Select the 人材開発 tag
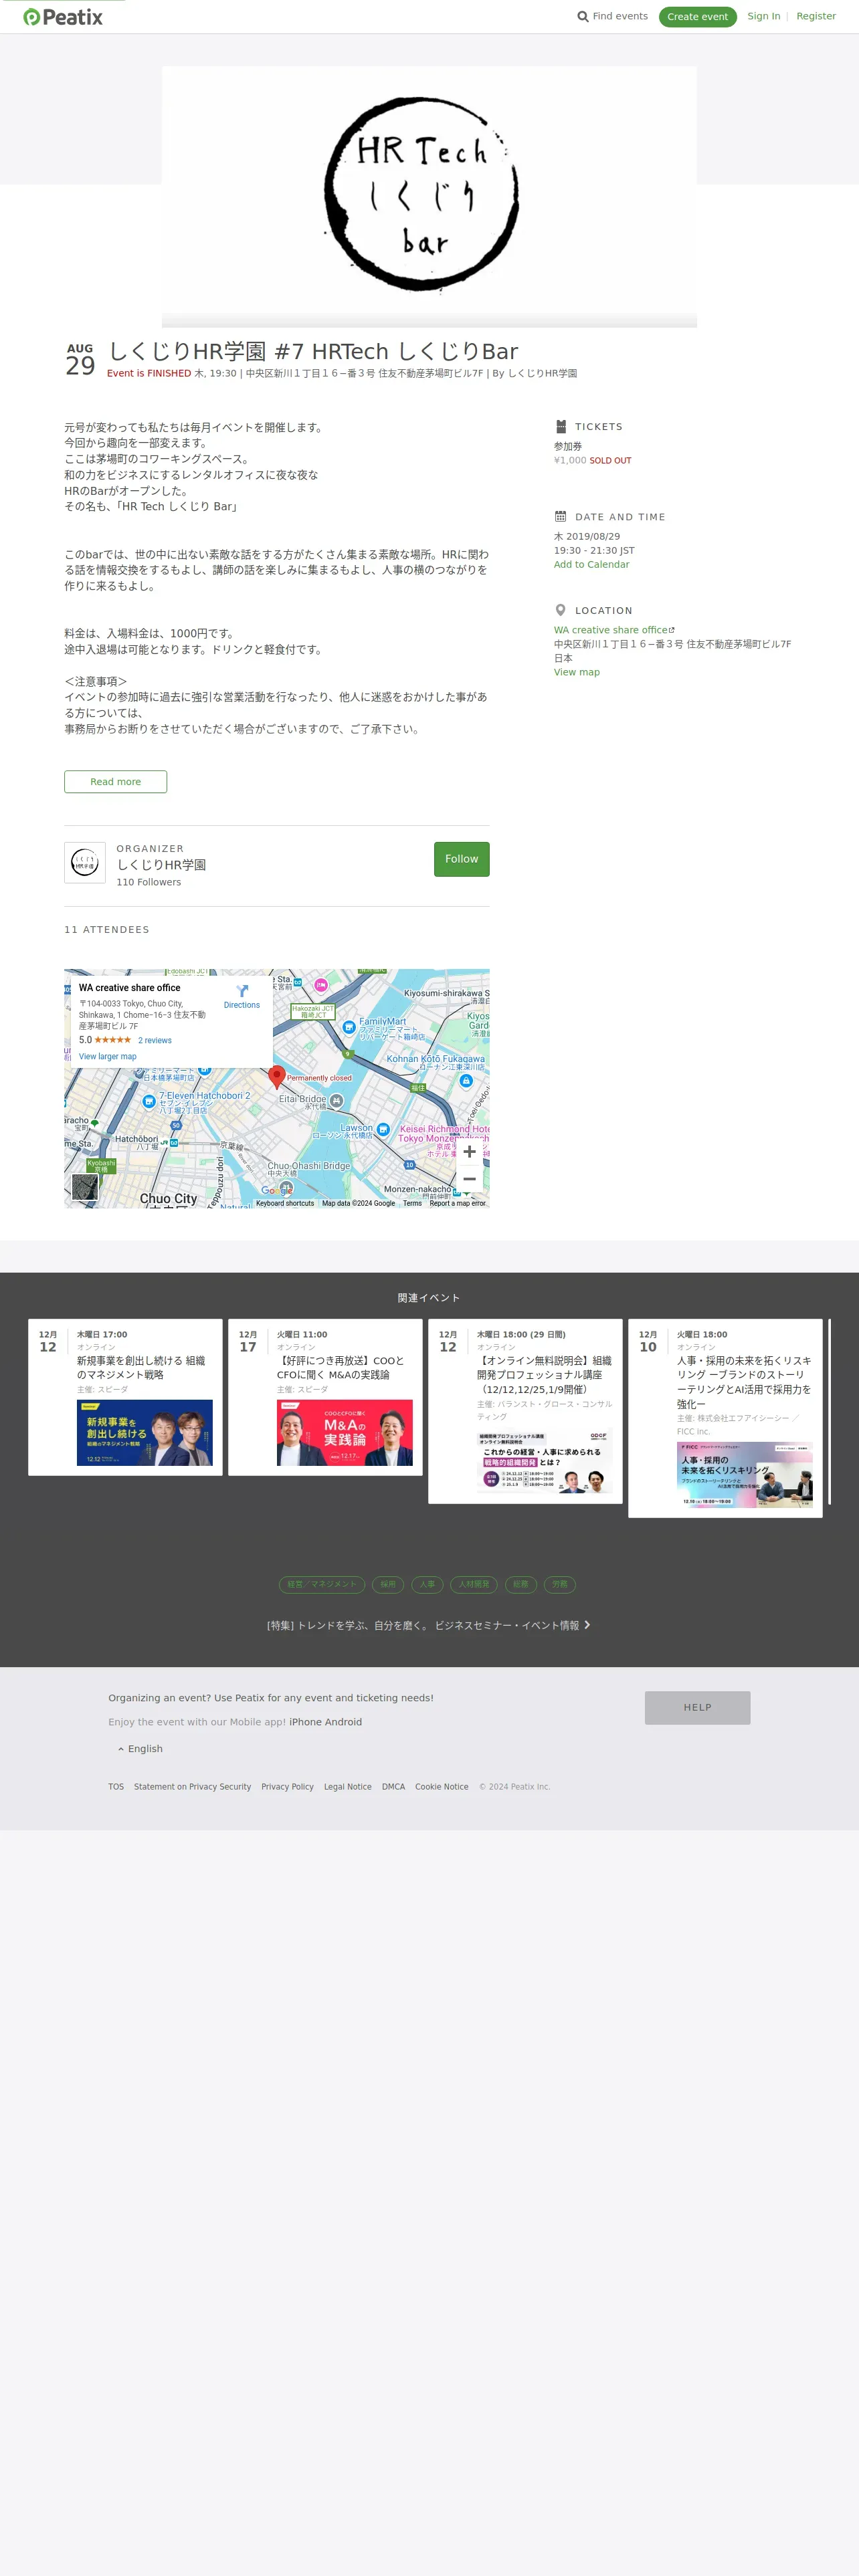 tap(474, 1584)
